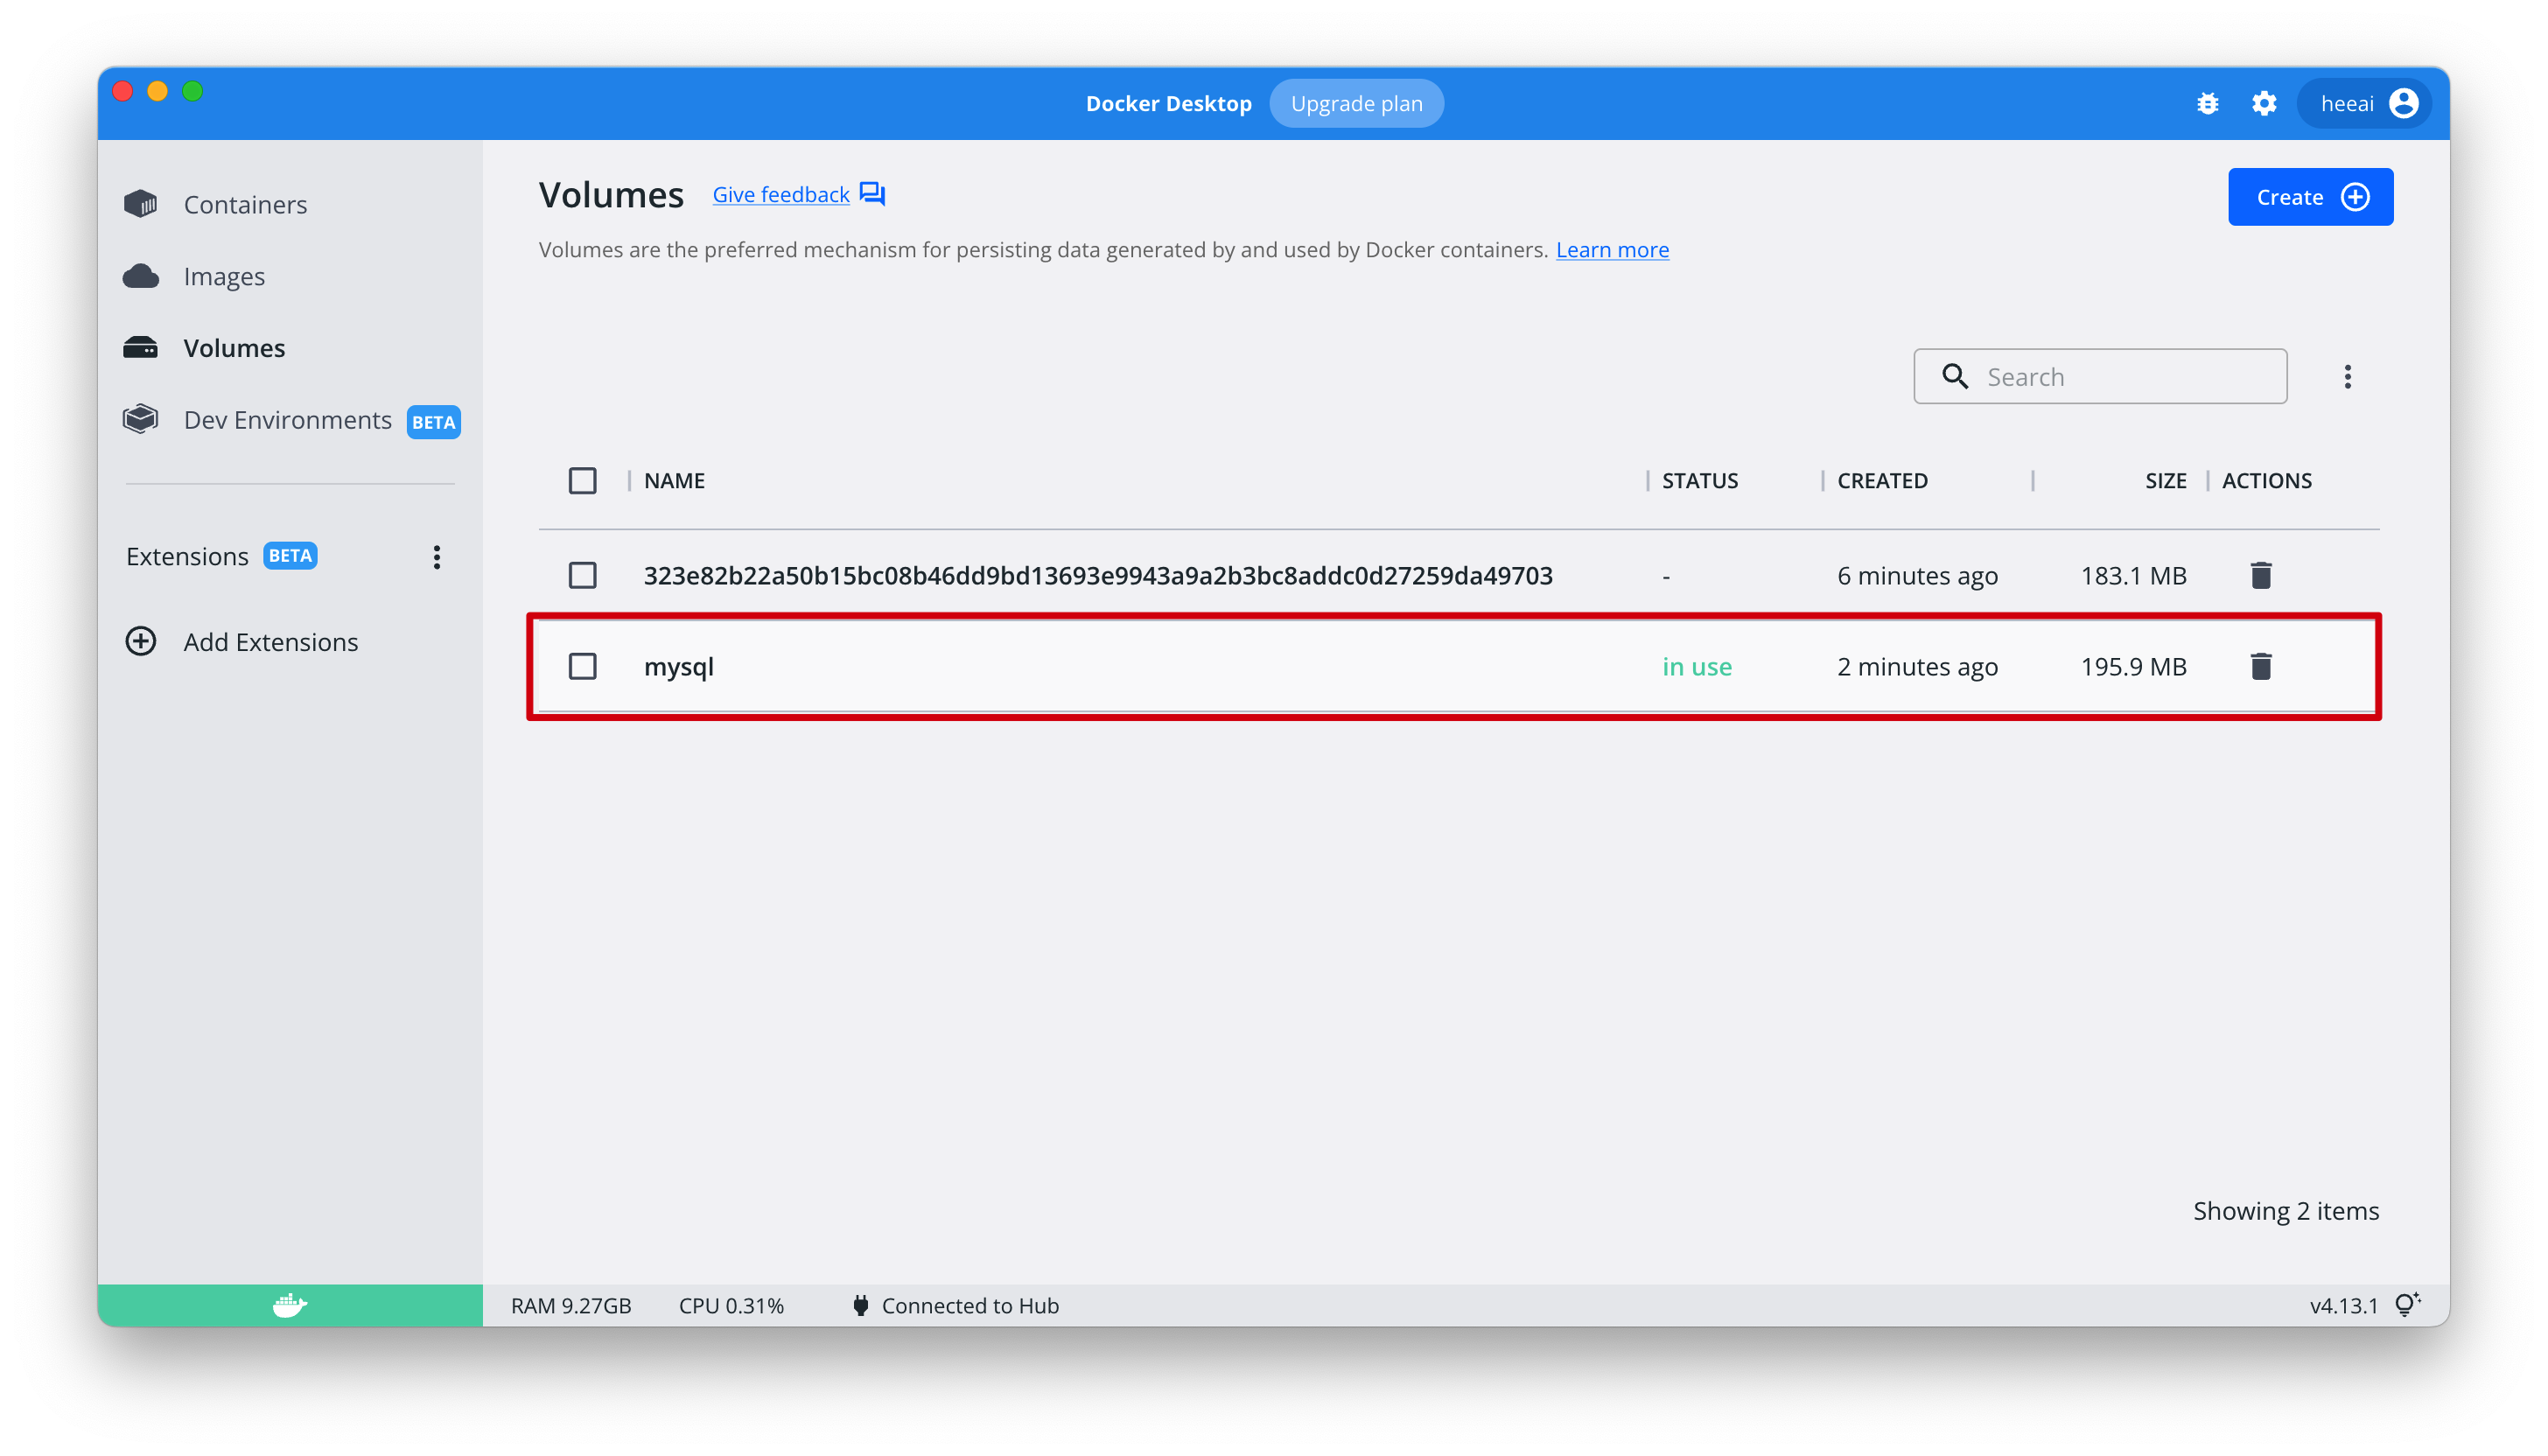Click the '6 minutes ago' cell

1917,576
